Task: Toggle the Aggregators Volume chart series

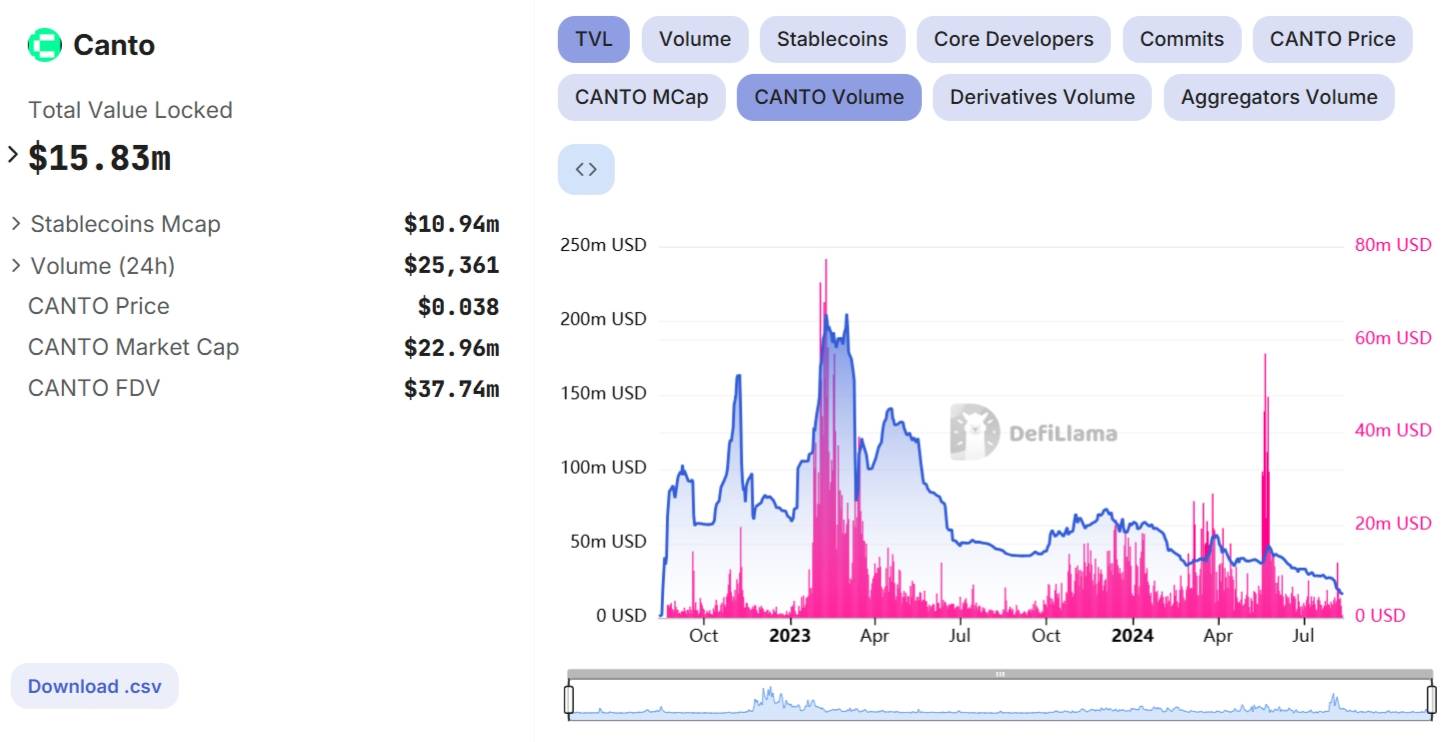Action: tap(1279, 97)
